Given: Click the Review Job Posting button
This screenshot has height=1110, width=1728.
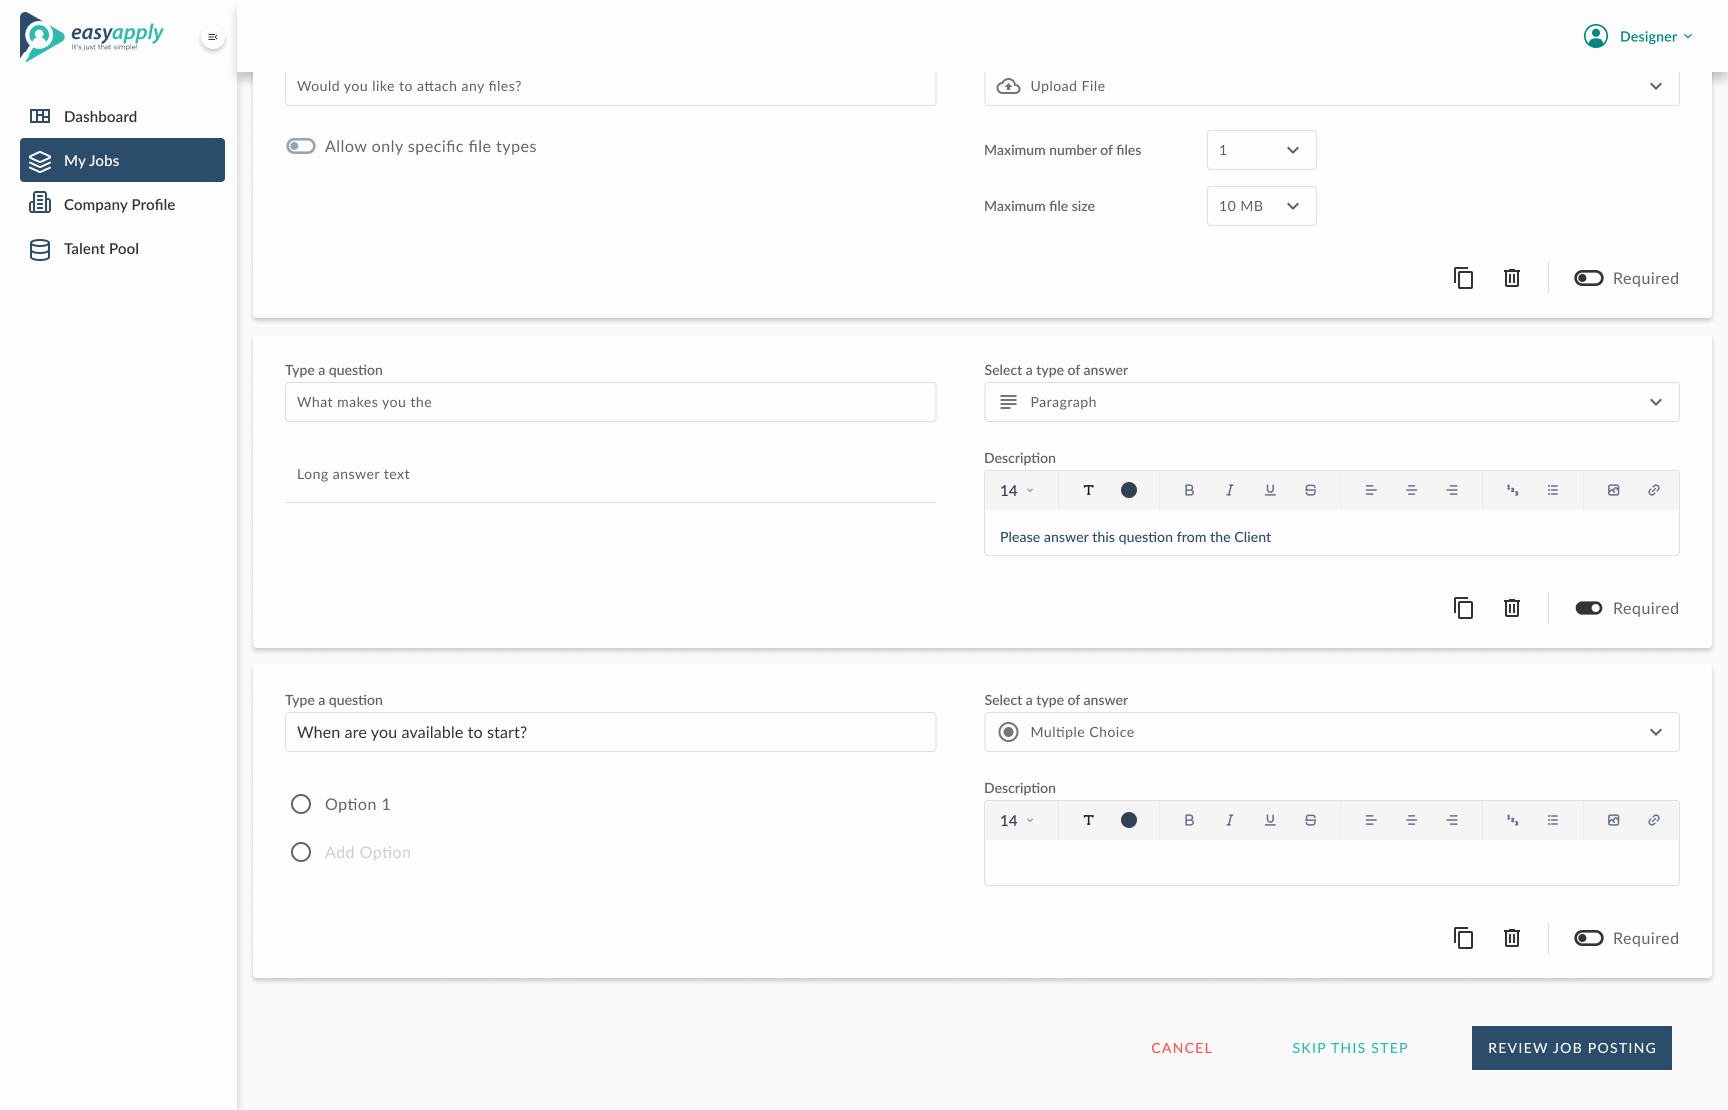Looking at the screenshot, I should click(x=1571, y=1048).
